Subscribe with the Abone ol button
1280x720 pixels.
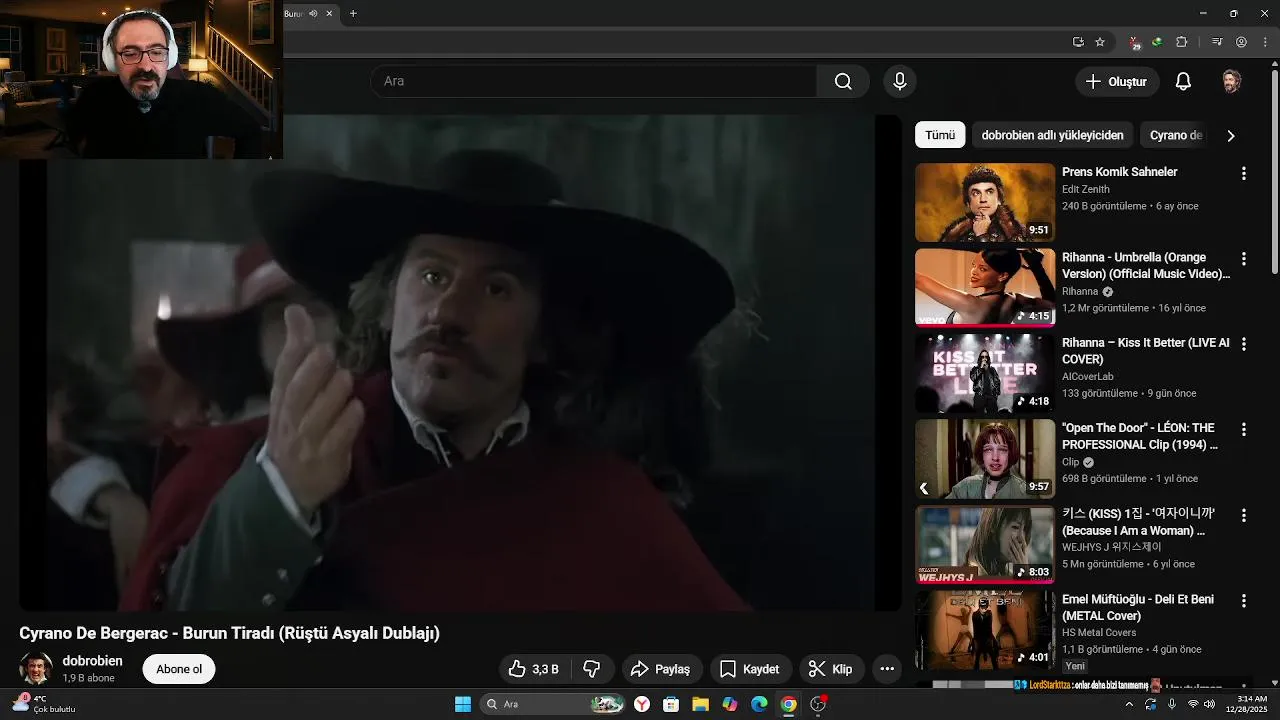(179, 669)
